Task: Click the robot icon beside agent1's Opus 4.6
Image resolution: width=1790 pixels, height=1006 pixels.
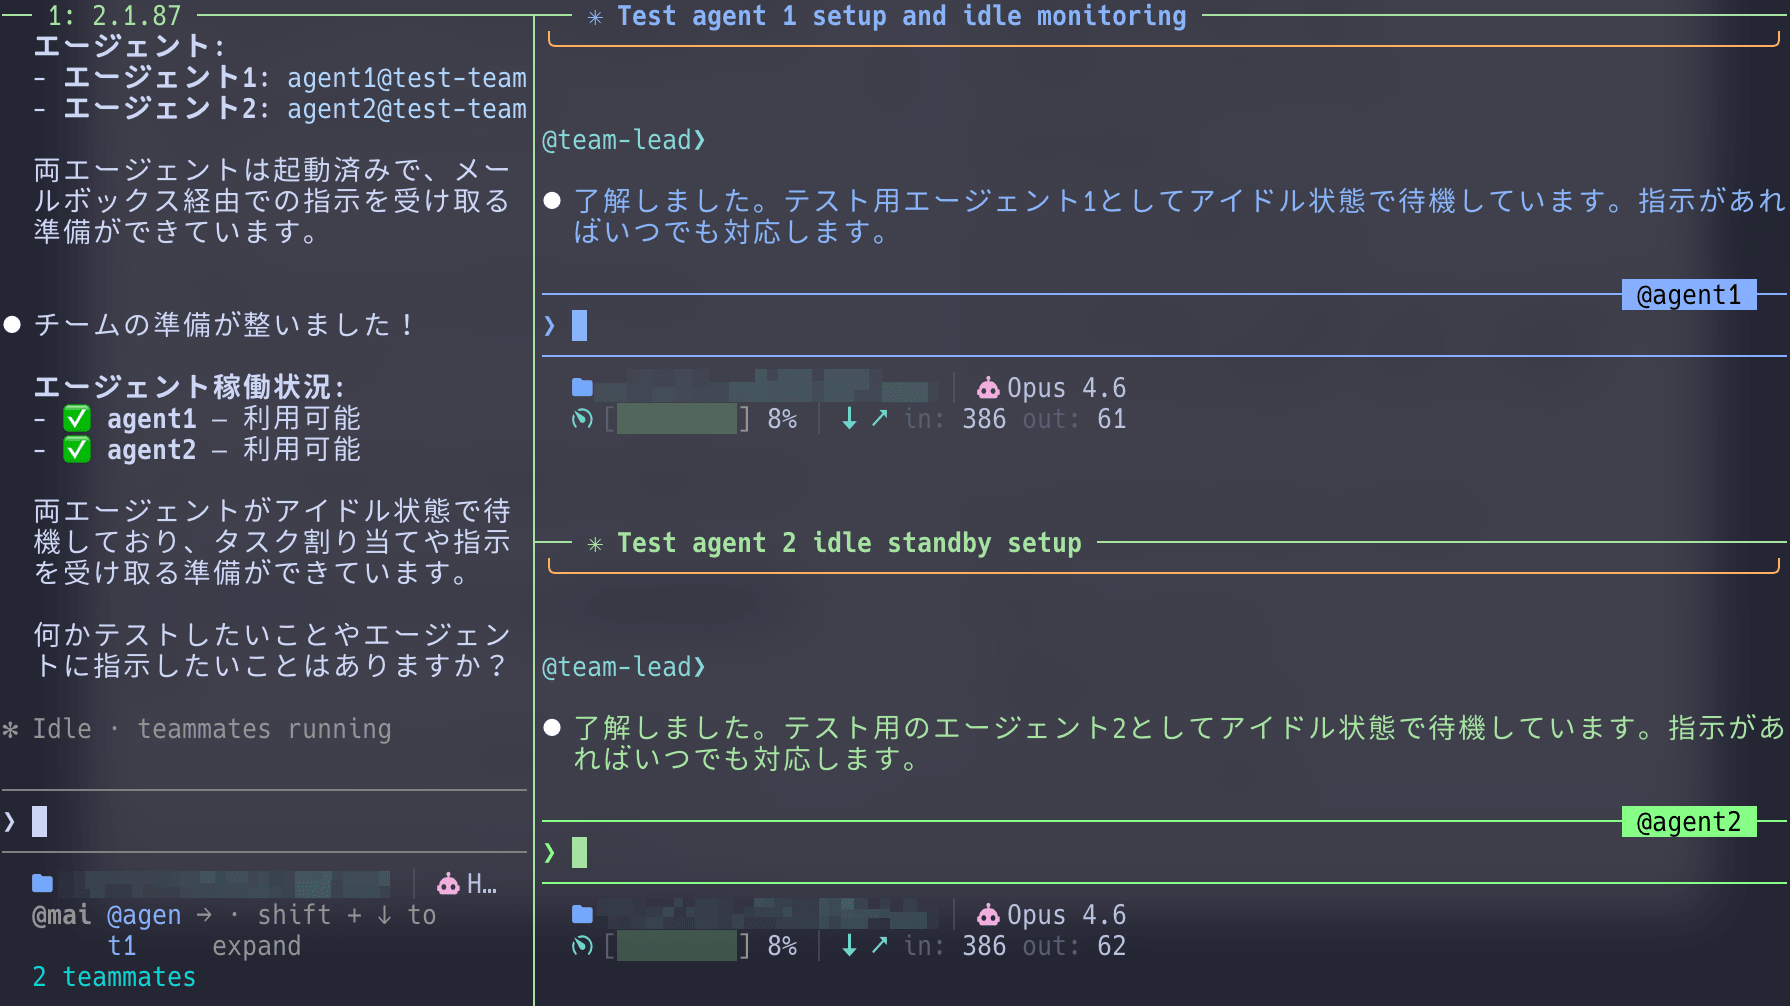Action: point(988,388)
